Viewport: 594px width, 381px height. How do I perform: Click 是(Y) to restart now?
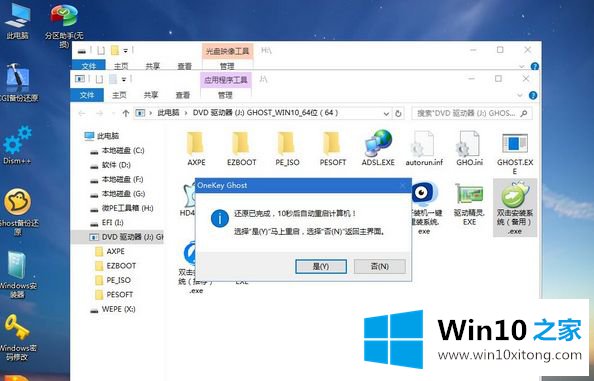[x=321, y=266]
